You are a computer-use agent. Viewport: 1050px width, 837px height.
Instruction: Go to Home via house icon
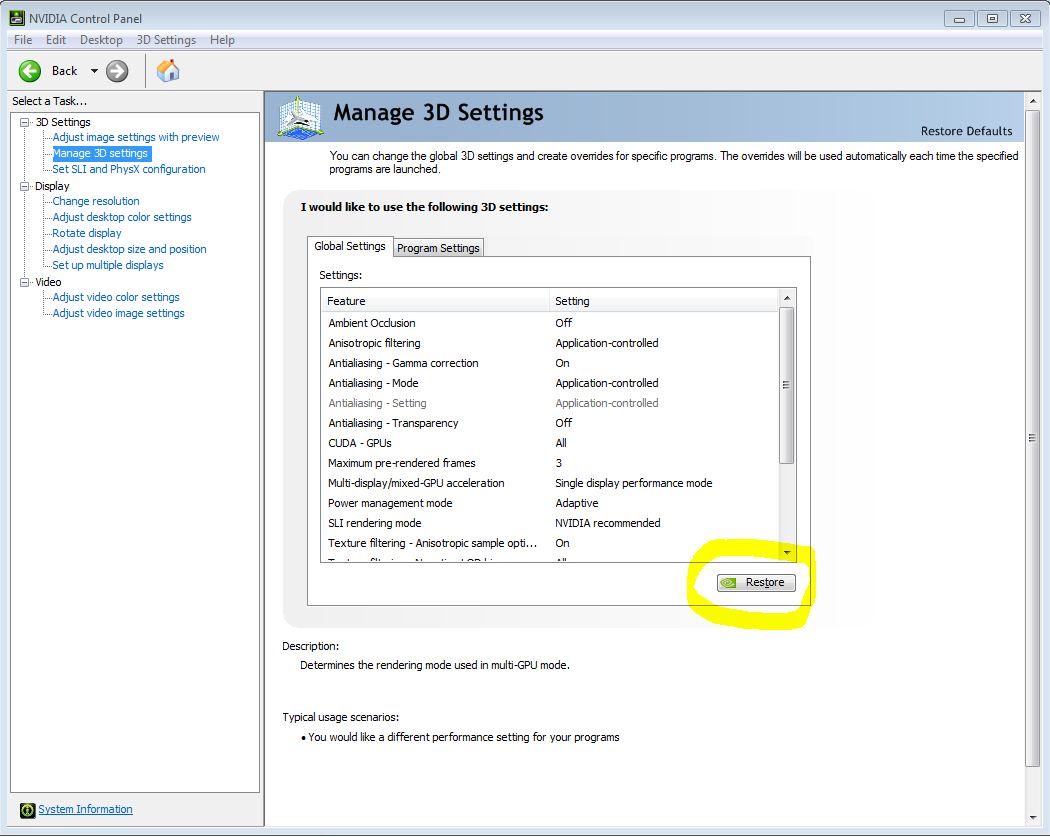pyautogui.click(x=168, y=70)
